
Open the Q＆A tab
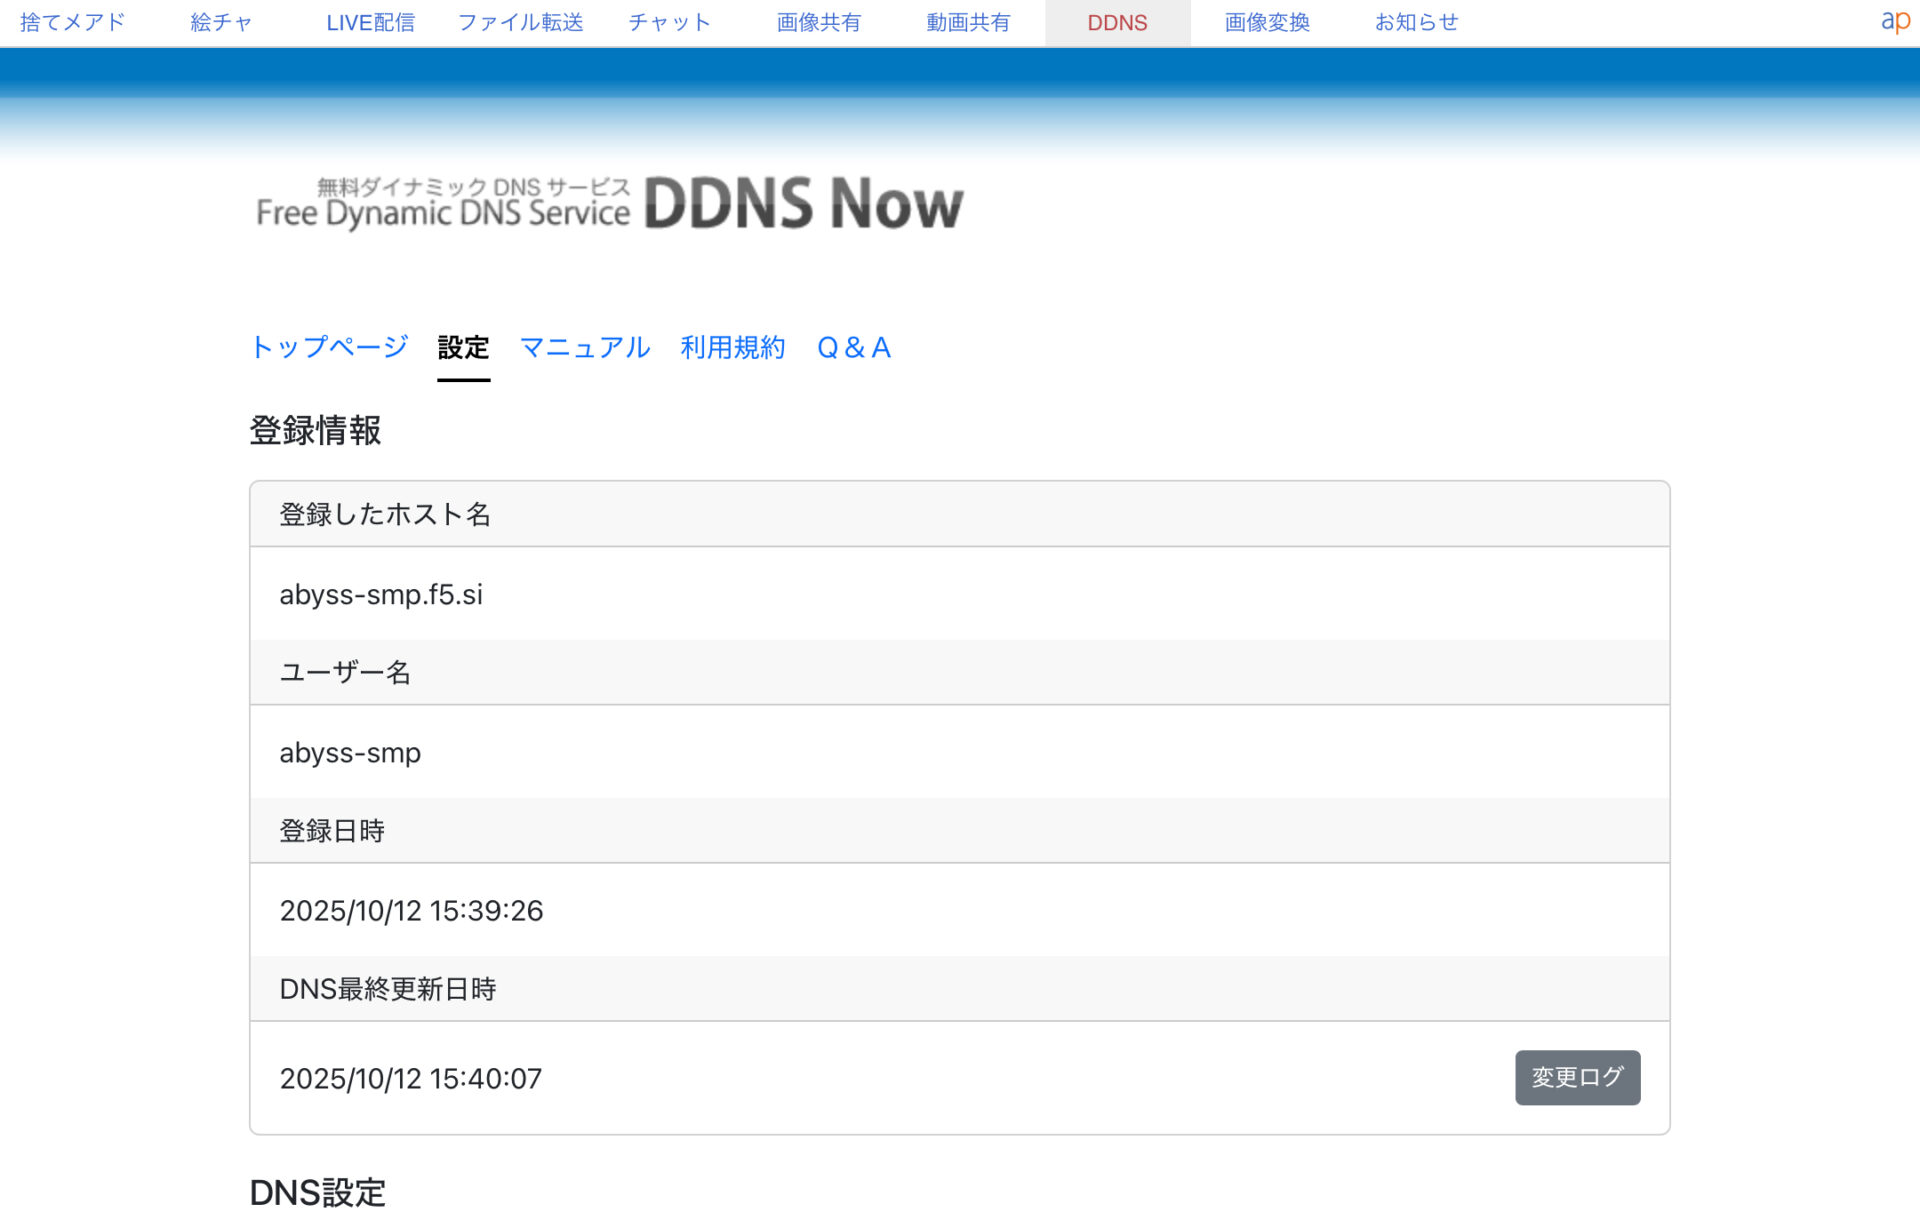(x=853, y=347)
